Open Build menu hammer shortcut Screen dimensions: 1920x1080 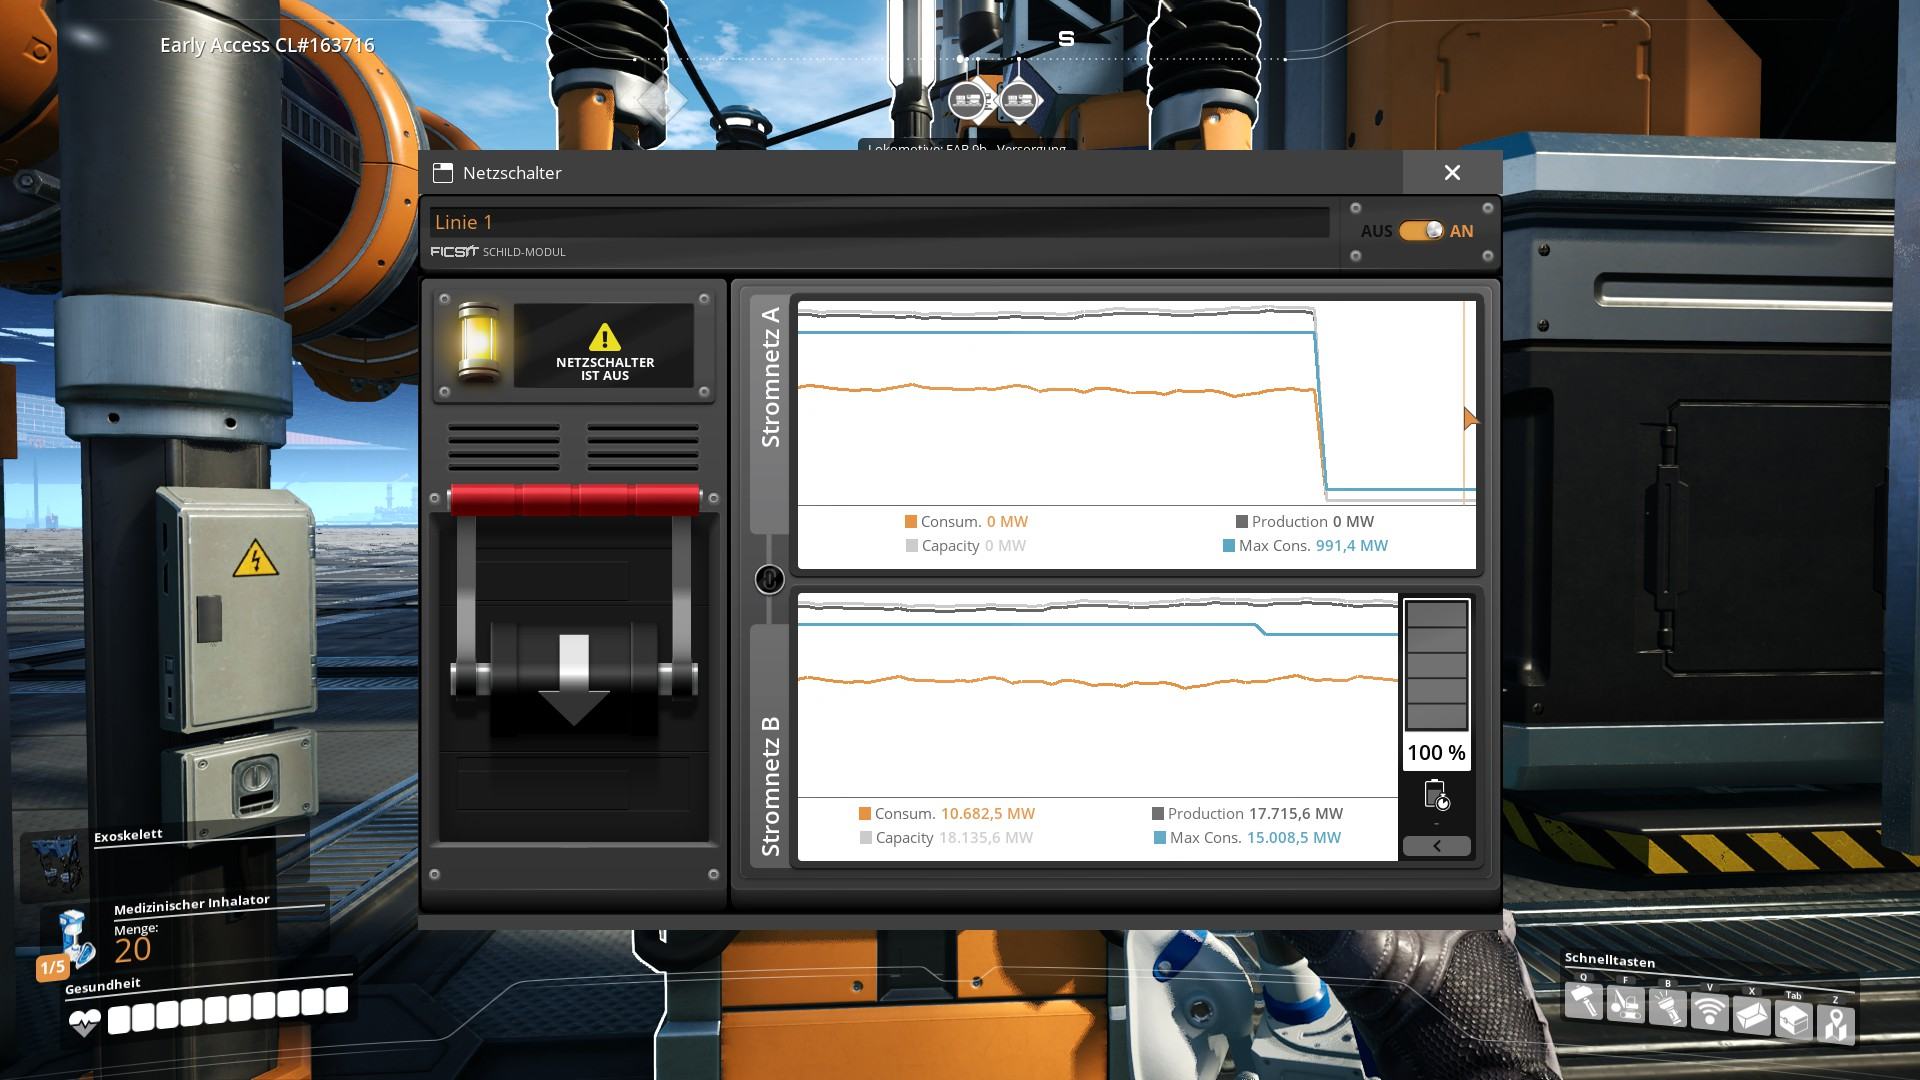tap(1585, 1002)
